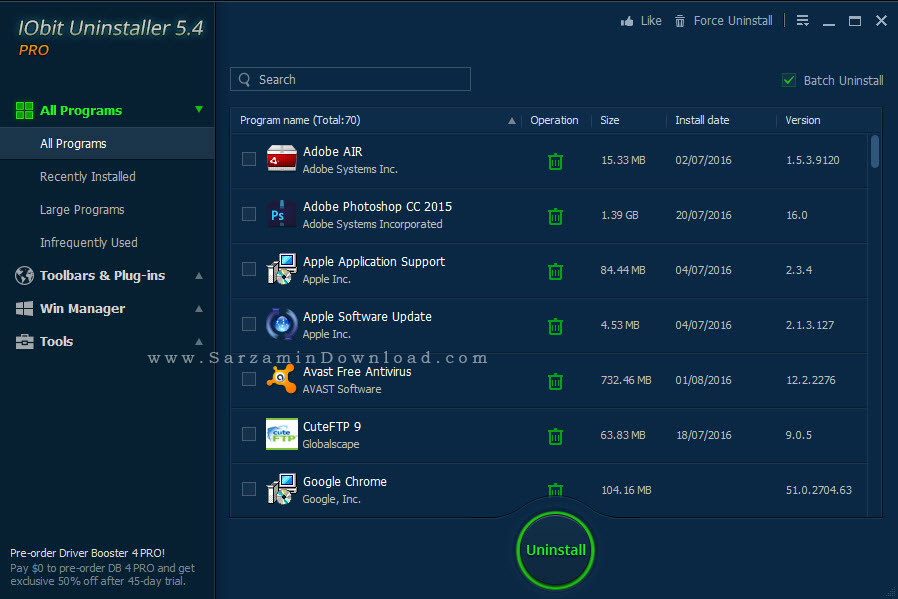Open the hamburger options menu
Image resolution: width=898 pixels, height=599 pixels.
[x=802, y=21]
